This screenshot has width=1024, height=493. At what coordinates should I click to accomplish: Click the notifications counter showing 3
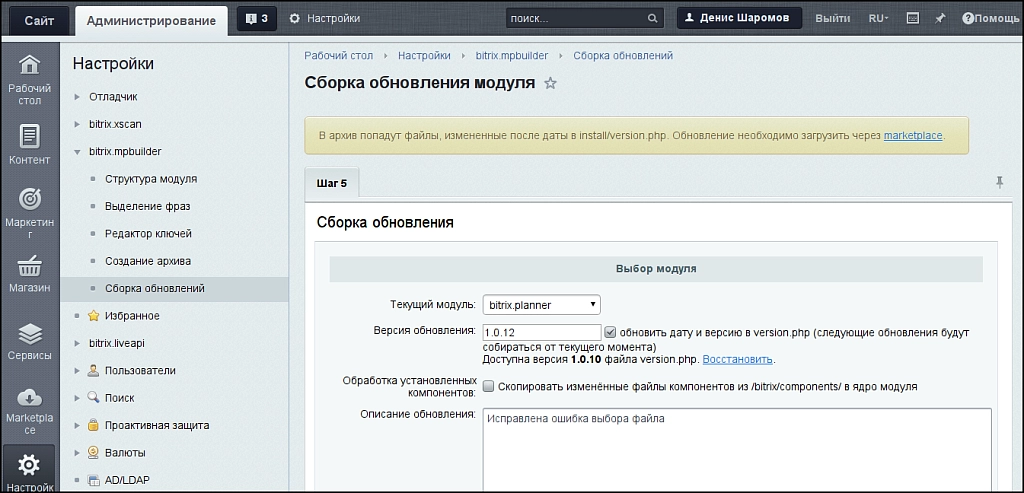coord(257,19)
